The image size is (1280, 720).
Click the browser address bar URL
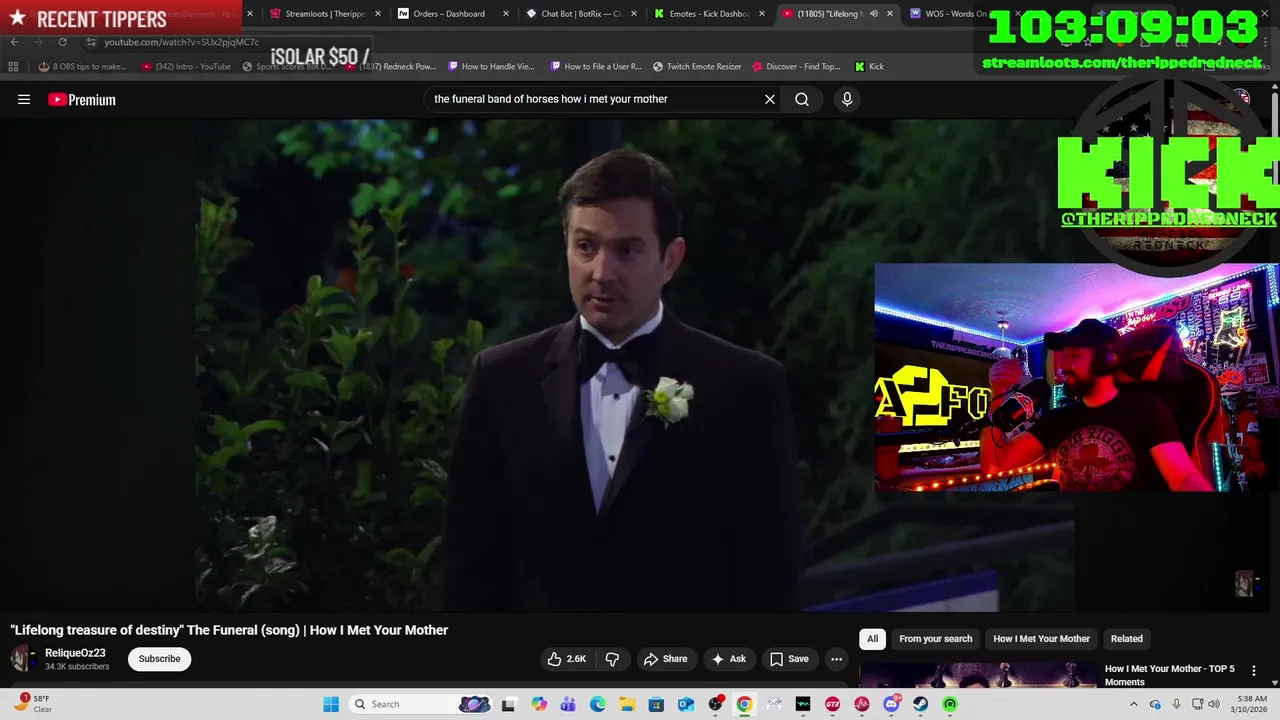pyautogui.click(x=181, y=42)
